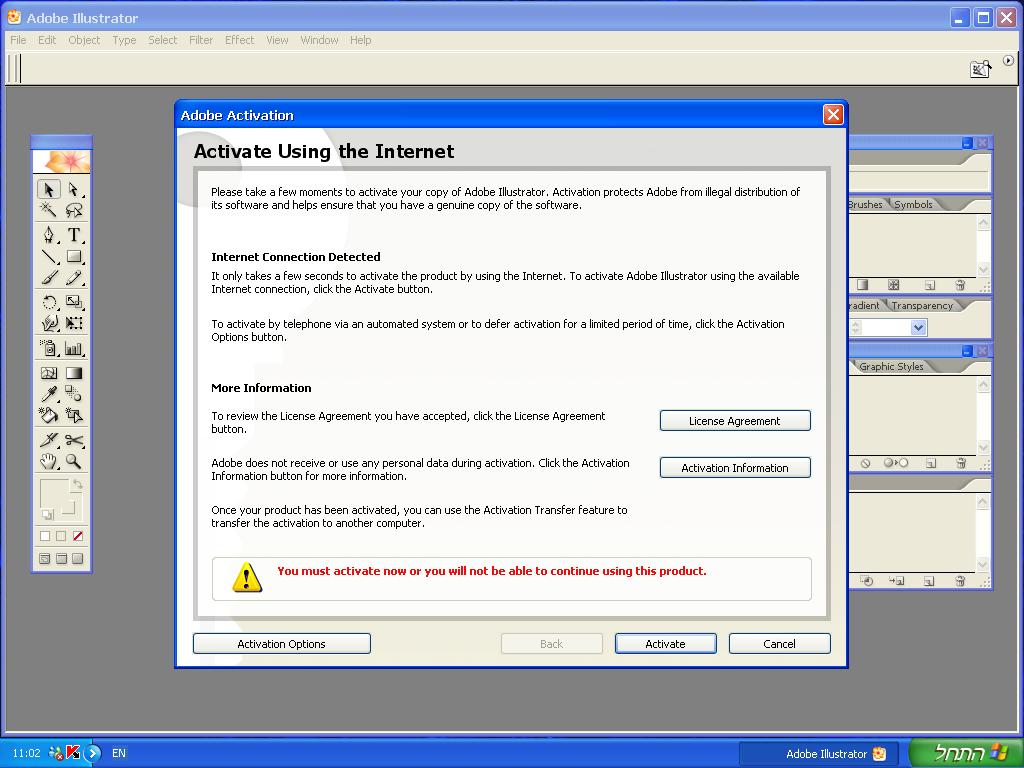Image resolution: width=1024 pixels, height=768 pixels.
Task: Select the Live Paint Selection tool
Action: (74, 415)
